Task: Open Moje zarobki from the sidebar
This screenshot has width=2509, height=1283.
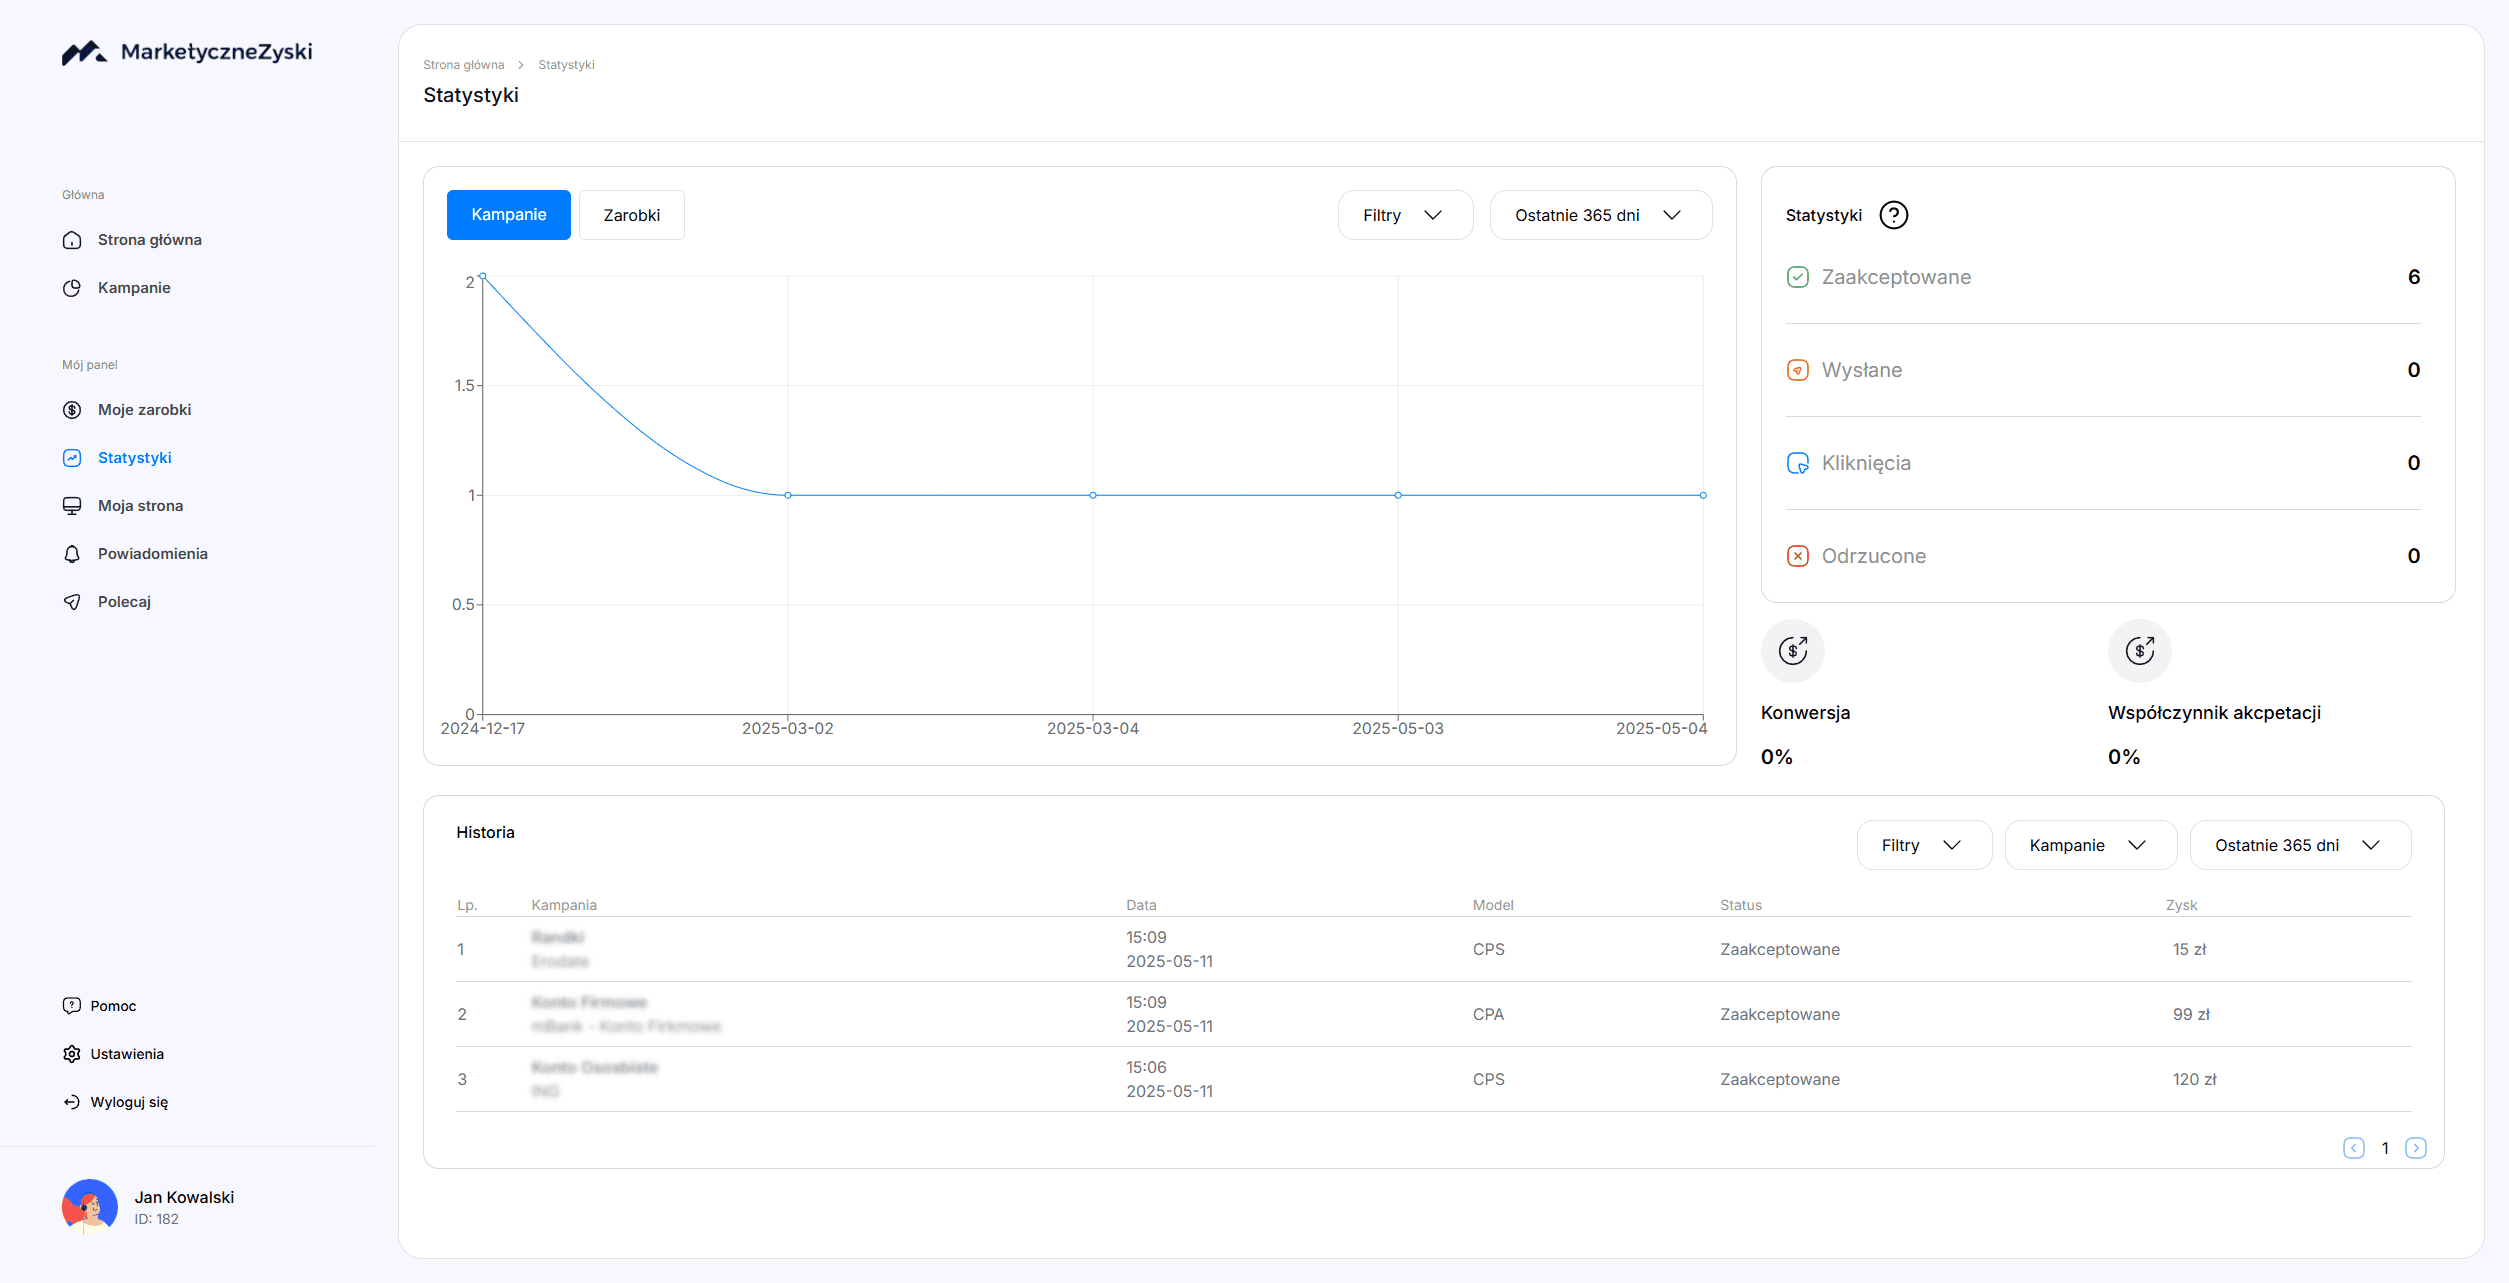Action: (144, 410)
